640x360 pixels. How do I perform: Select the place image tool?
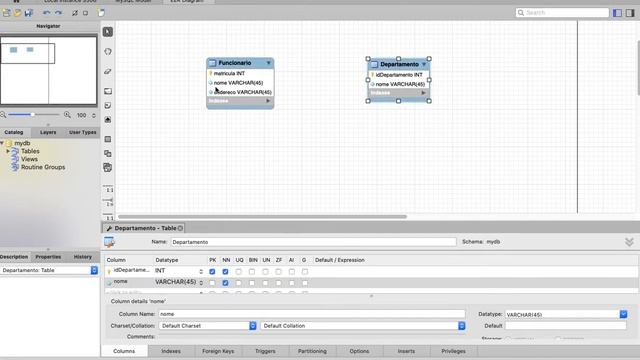tap(108, 120)
